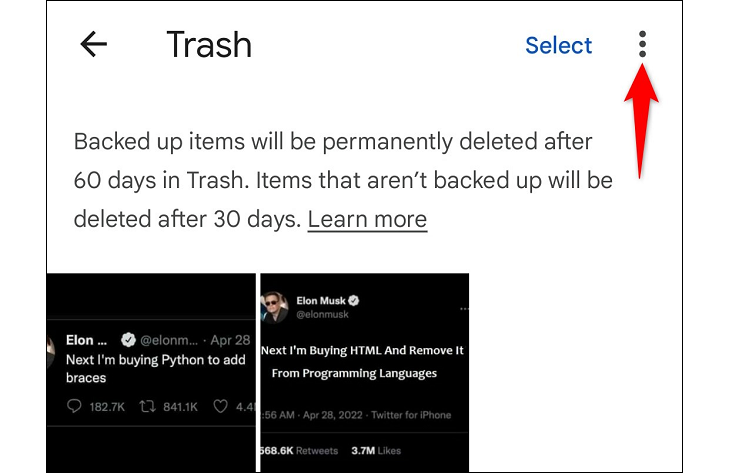The width and height of the screenshot is (730, 473).
Task: Open the Learn more link
Action: click(367, 219)
